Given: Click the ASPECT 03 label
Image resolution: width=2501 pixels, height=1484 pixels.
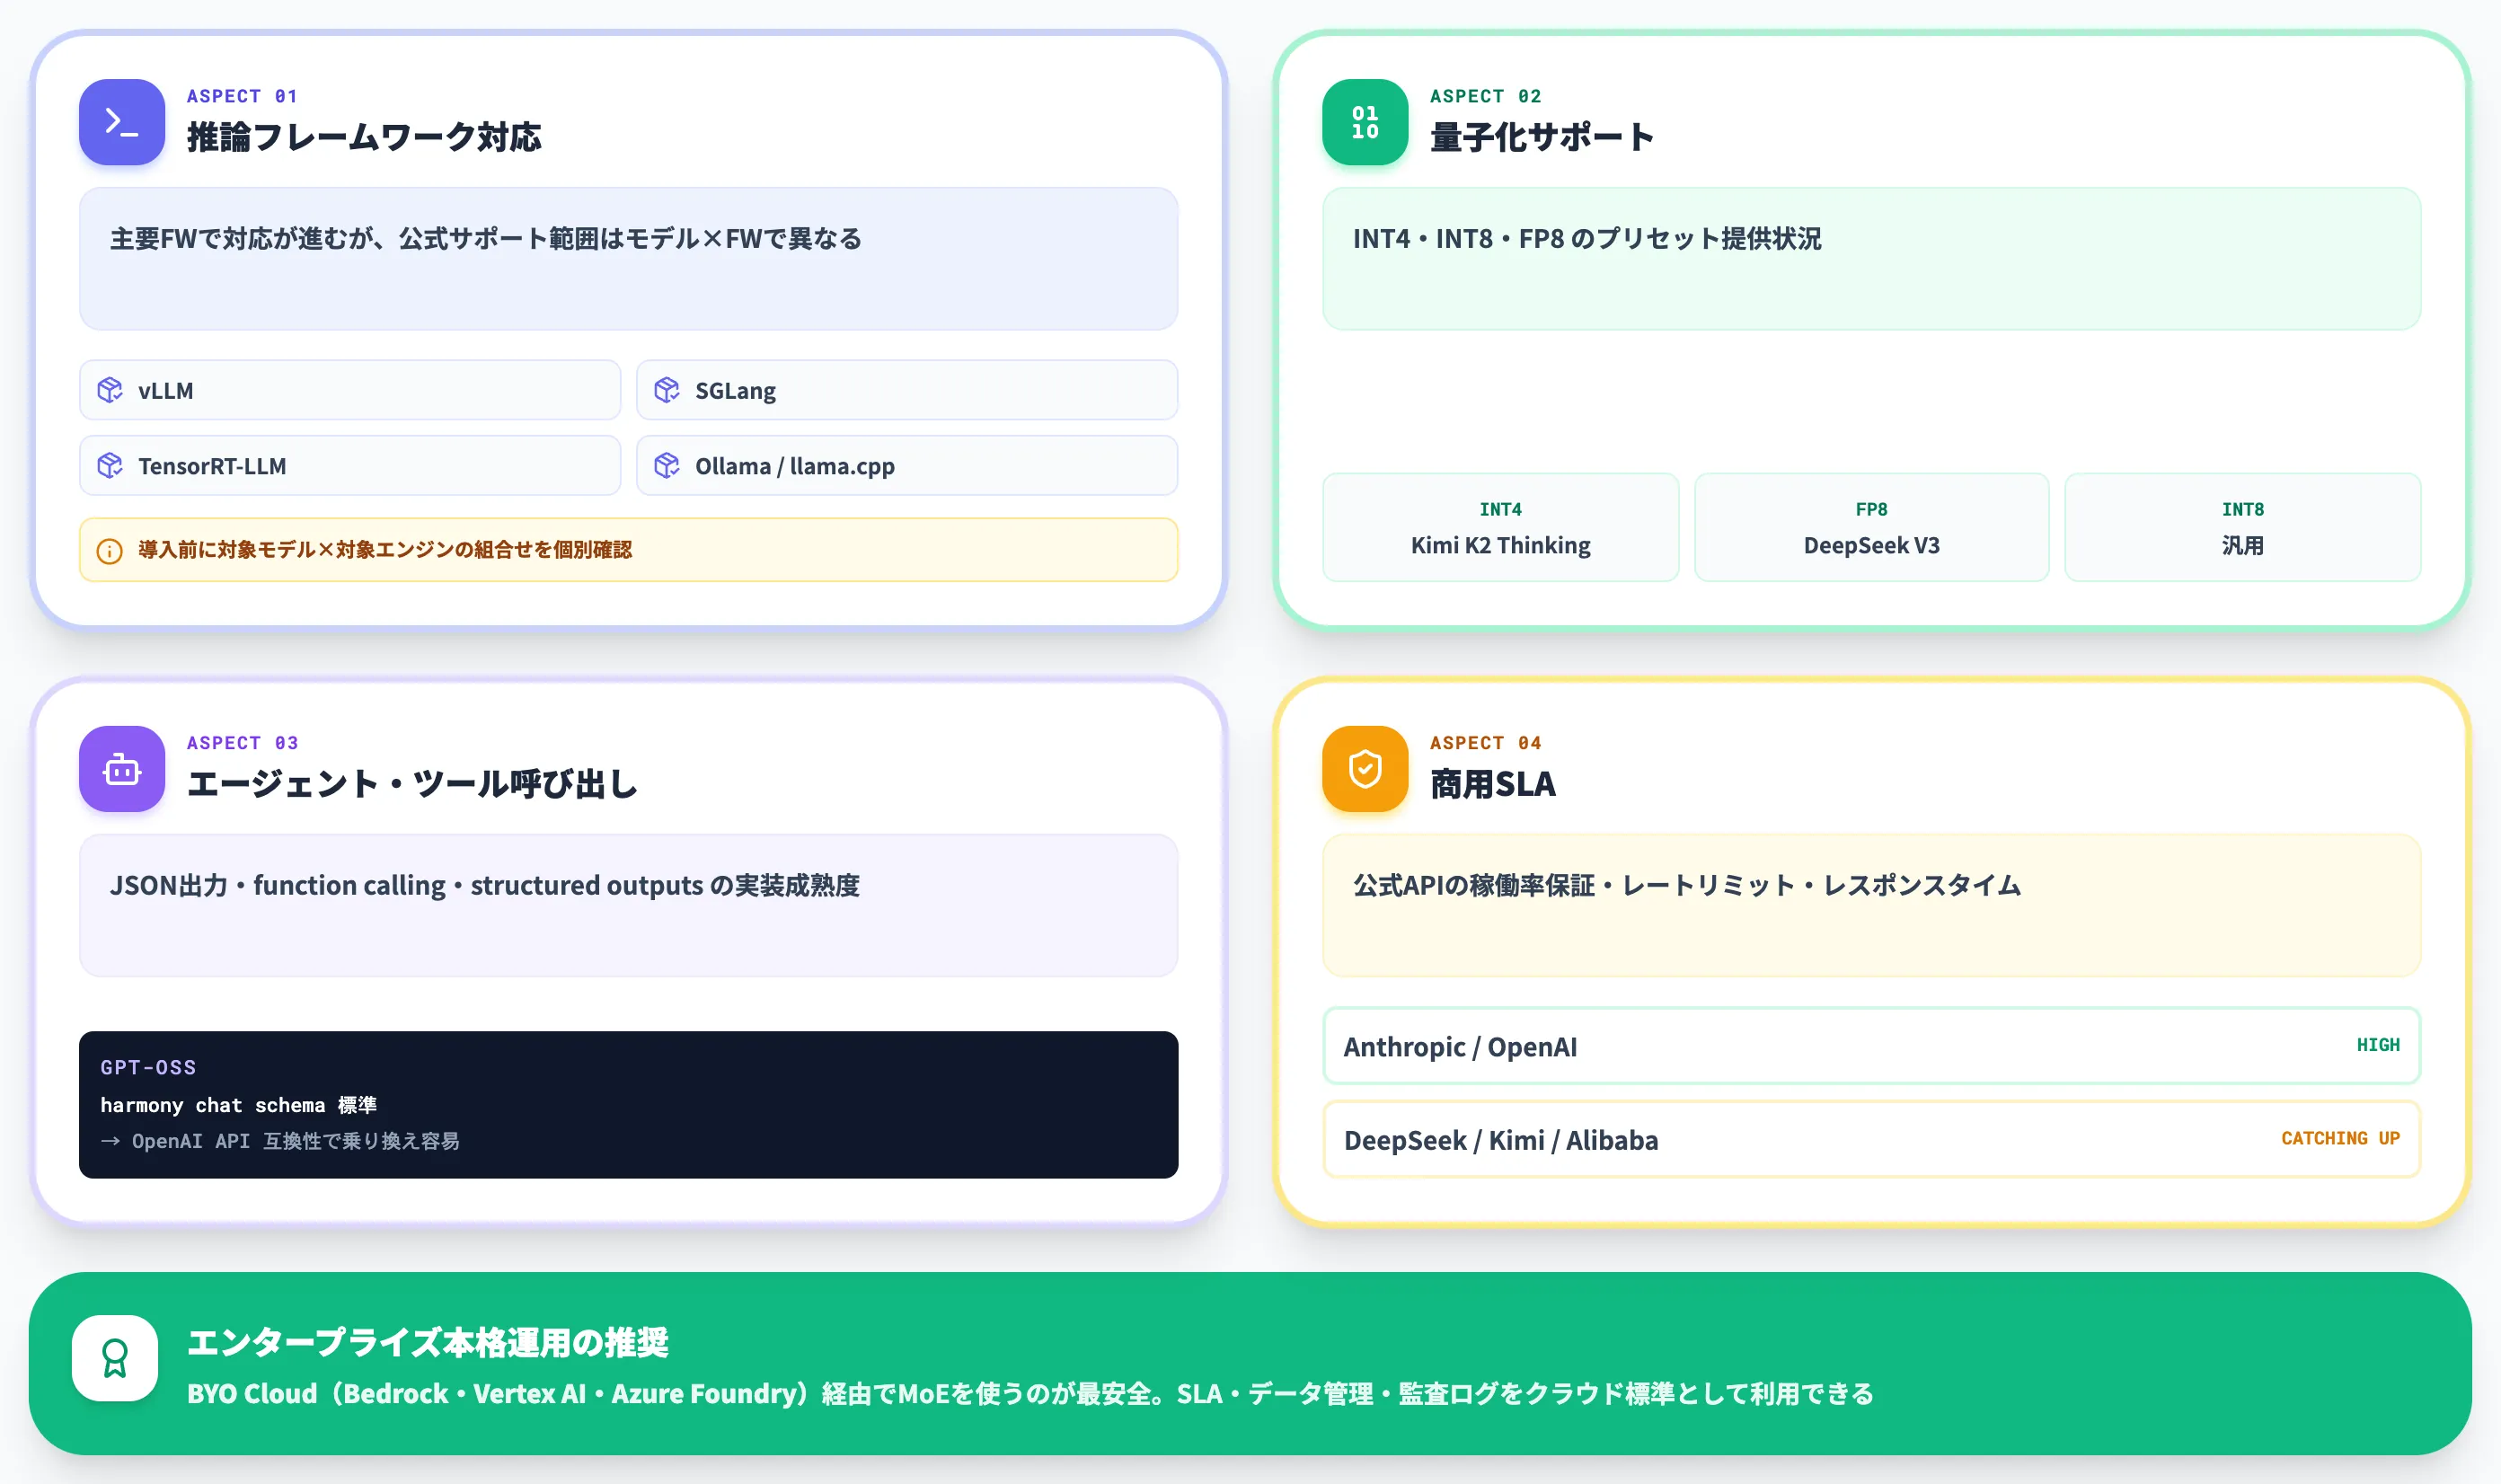Looking at the screenshot, I should click(x=242, y=743).
